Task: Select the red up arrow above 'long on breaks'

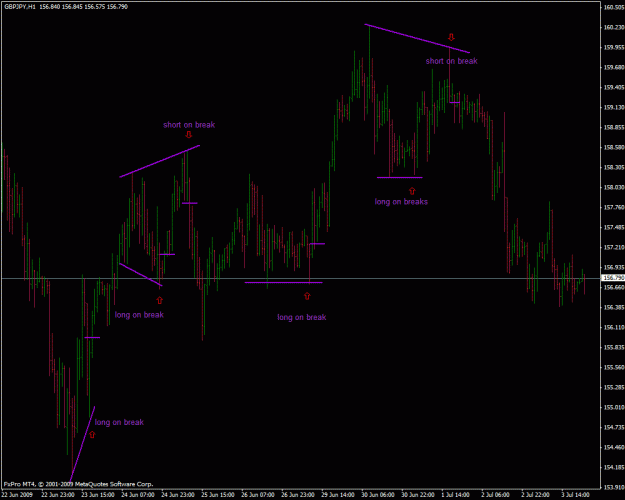Action: pyautogui.click(x=412, y=191)
